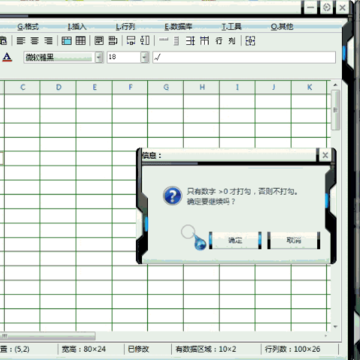Select column header I
The height and width of the screenshot is (360, 360).
[x=237, y=87]
